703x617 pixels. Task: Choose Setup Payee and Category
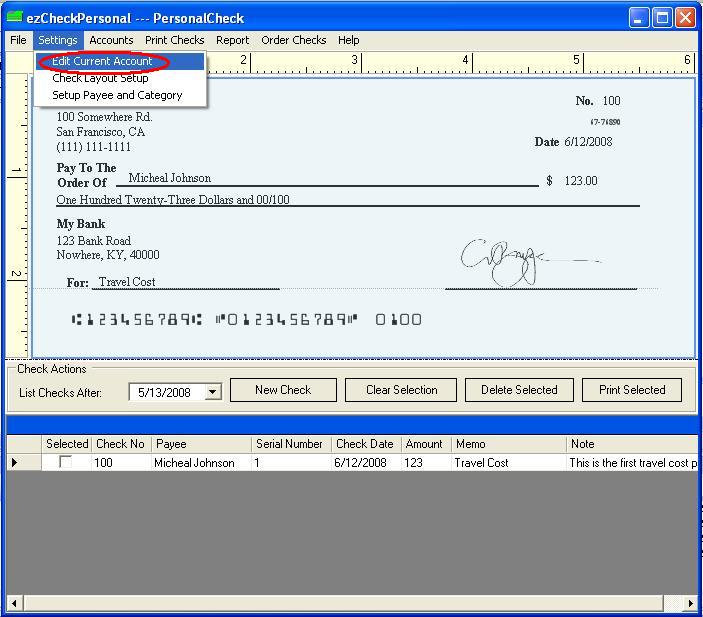pos(120,95)
